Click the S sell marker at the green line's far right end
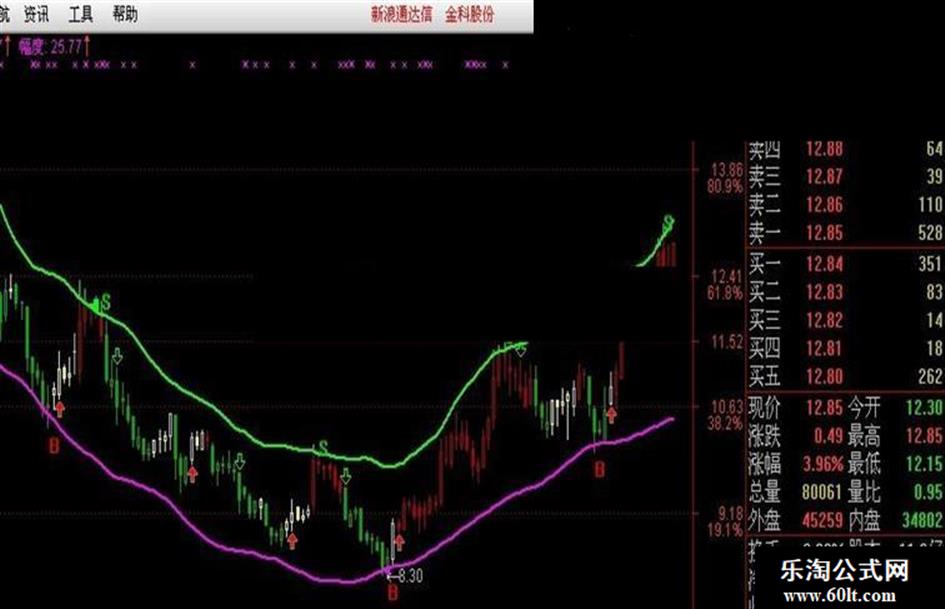Screen dimensions: 945x609 668,223
